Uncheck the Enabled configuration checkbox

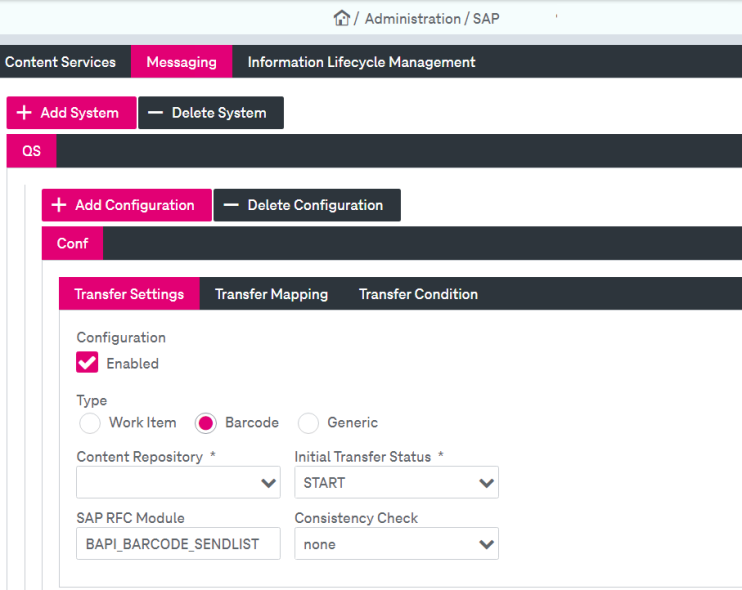click(x=87, y=362)
